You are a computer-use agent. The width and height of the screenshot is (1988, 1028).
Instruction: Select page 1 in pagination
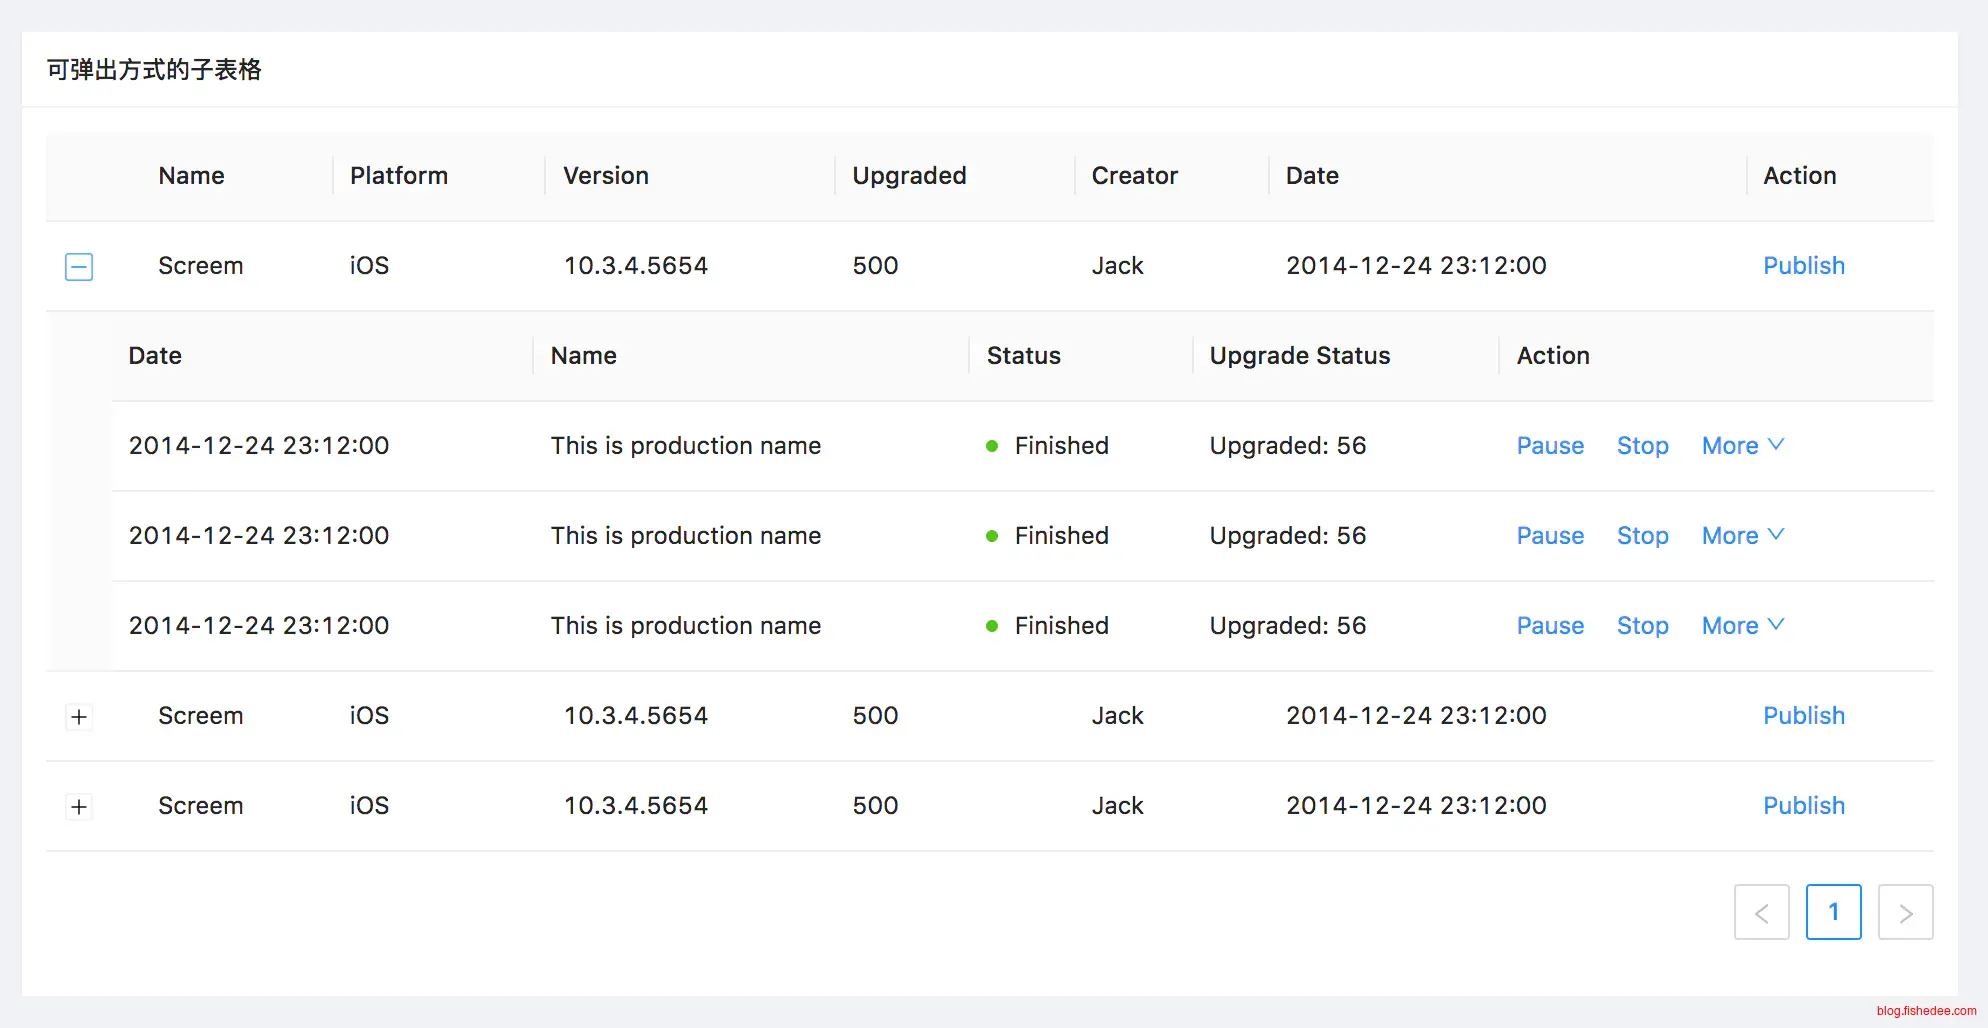pos(1833,912)
